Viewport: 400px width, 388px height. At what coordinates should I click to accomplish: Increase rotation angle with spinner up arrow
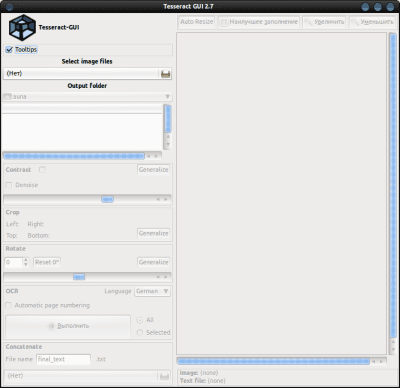26,260
